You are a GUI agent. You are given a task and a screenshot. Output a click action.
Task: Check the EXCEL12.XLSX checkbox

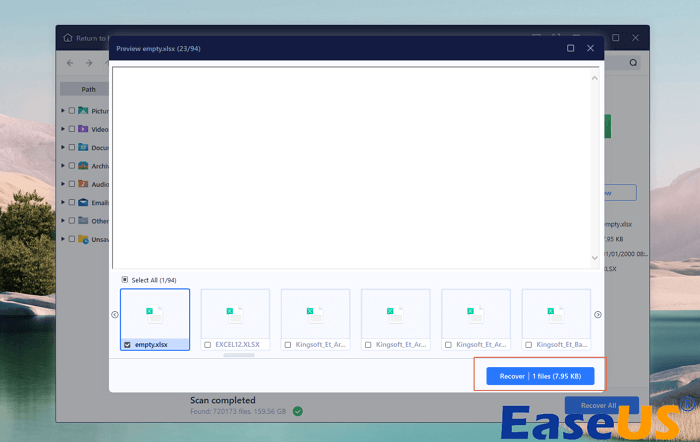tap(208, 345)
